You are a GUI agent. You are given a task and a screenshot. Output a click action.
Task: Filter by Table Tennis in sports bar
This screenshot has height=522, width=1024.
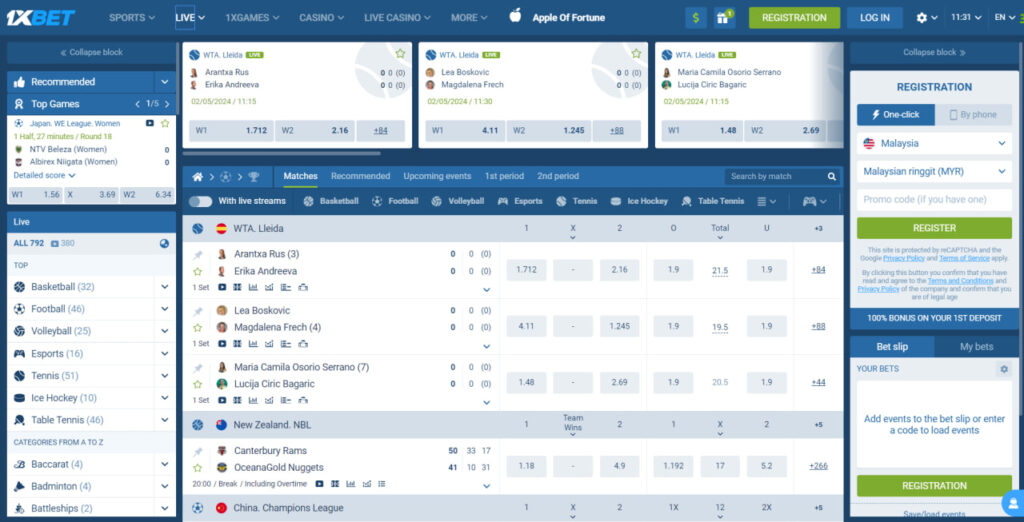click(x=712, y=201)
